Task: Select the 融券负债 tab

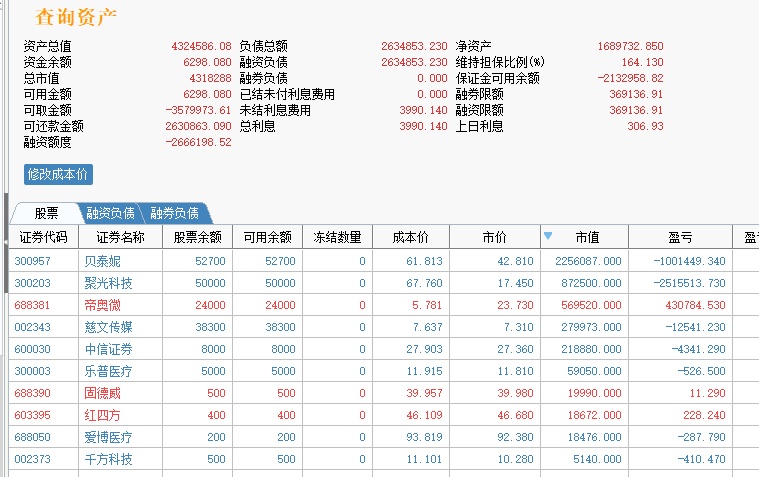Action: tap(175, 213)
